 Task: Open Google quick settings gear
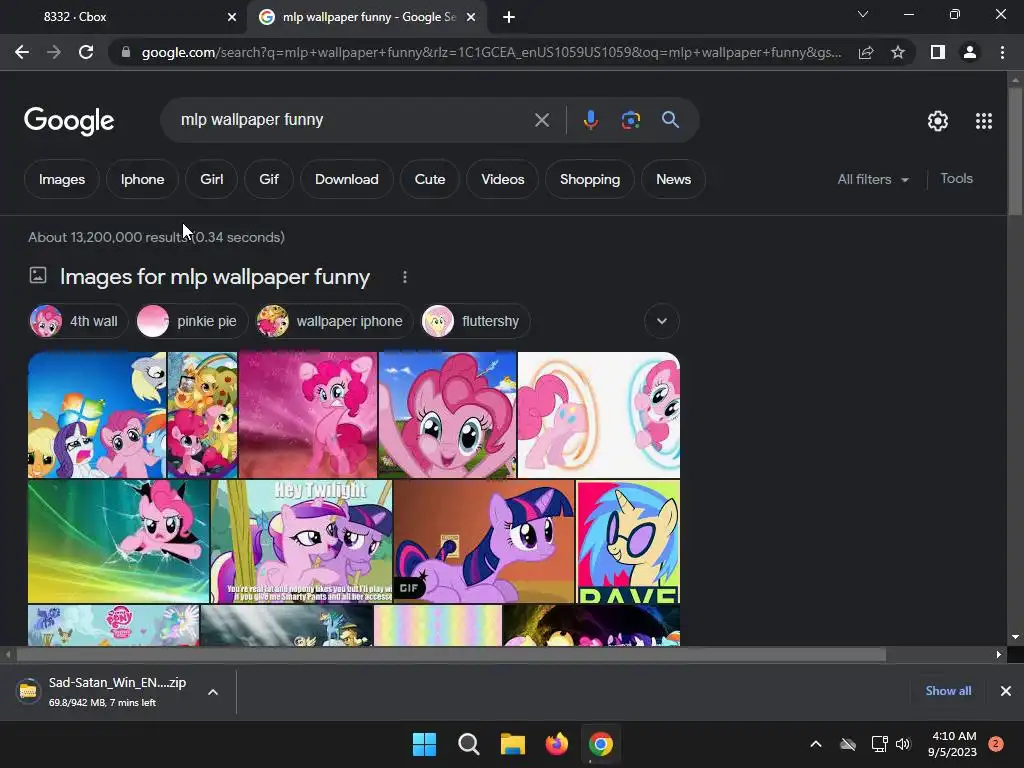point(938,121)
